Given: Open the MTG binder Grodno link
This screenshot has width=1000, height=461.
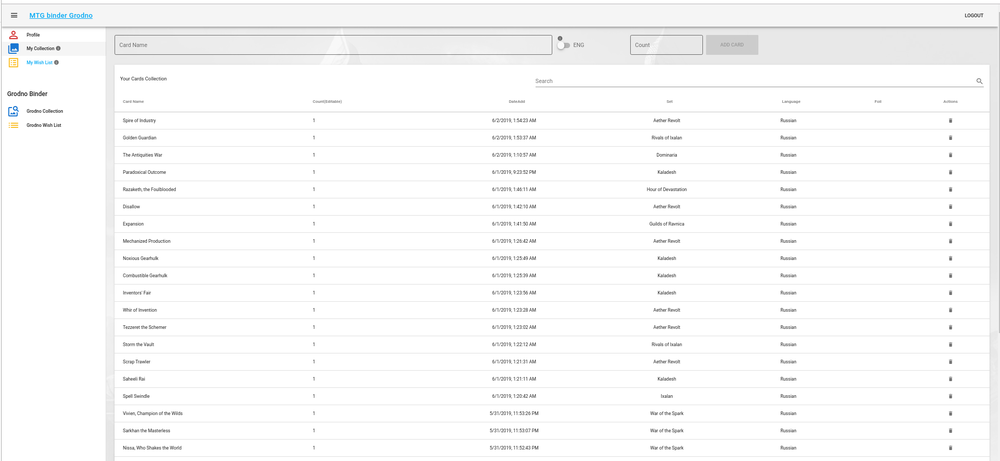Looking at the screenshot, I should pyautogui.click(x=61, y=15).
